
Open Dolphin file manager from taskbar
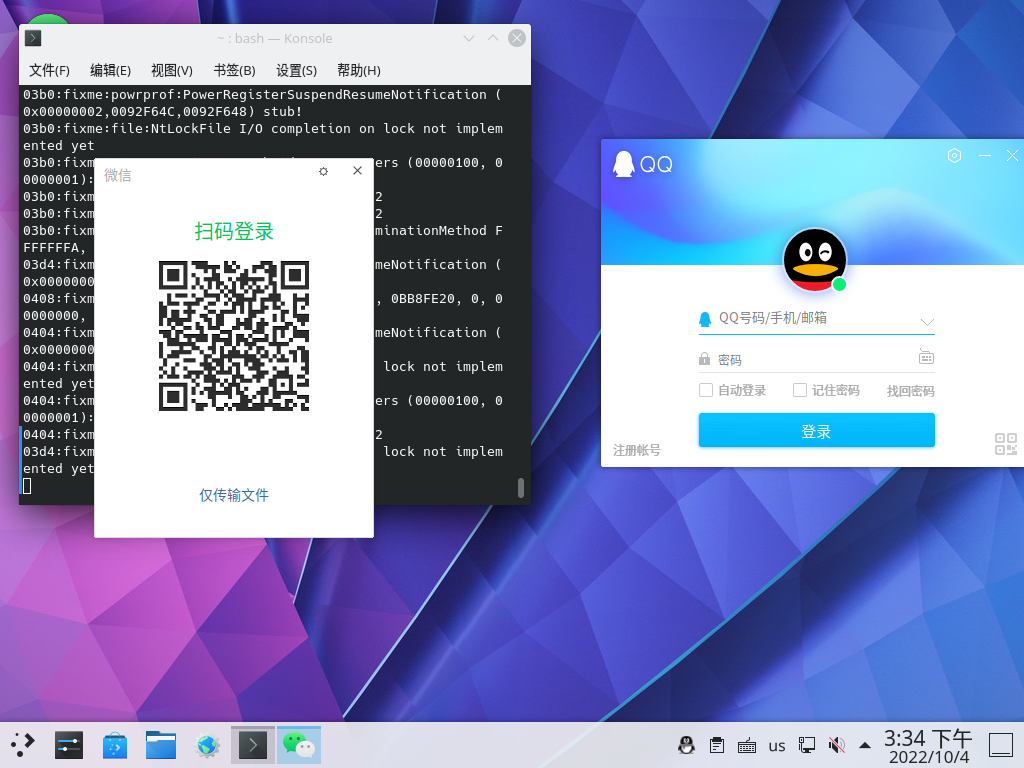click(x=161, y=745)
